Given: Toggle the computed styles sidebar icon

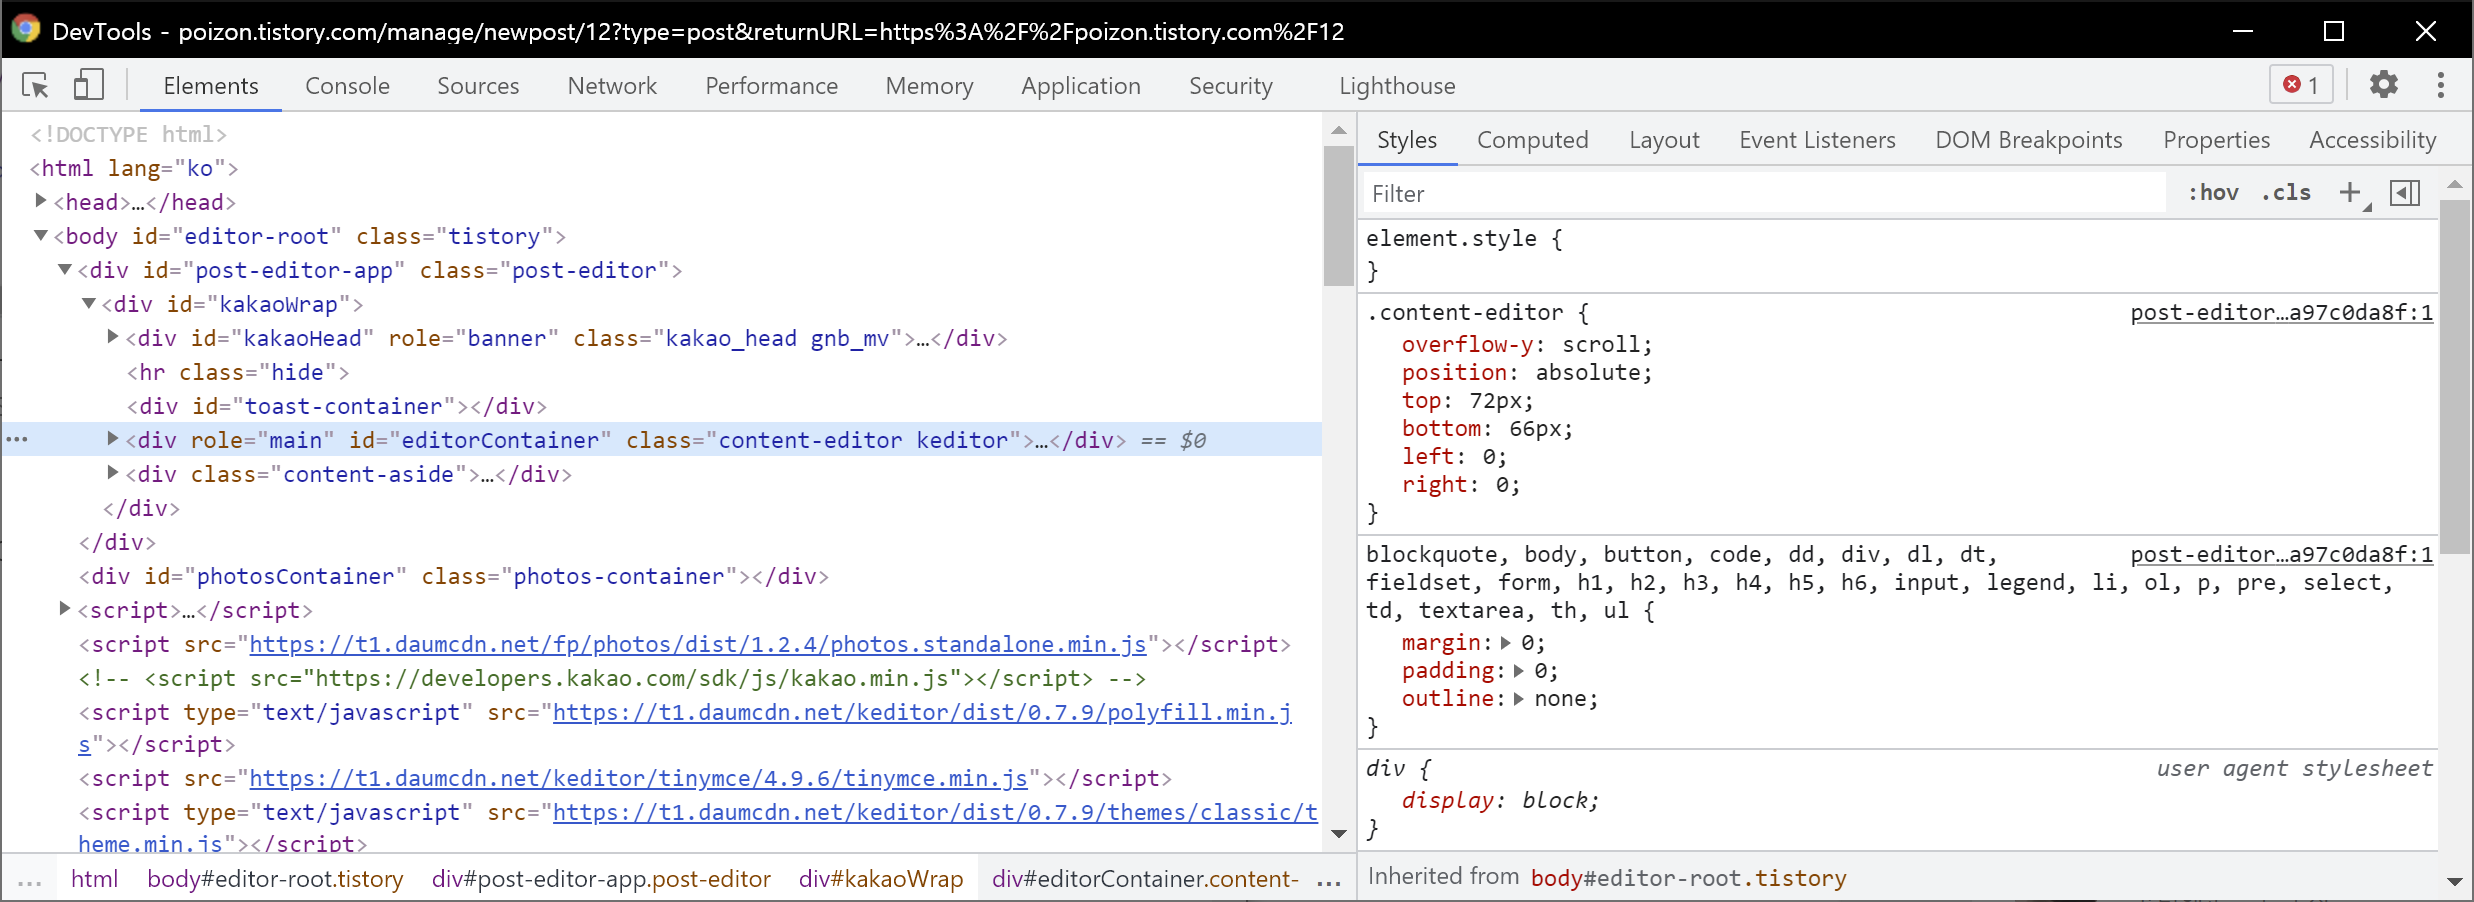Looking at the screenshot, I should 2405,193.
